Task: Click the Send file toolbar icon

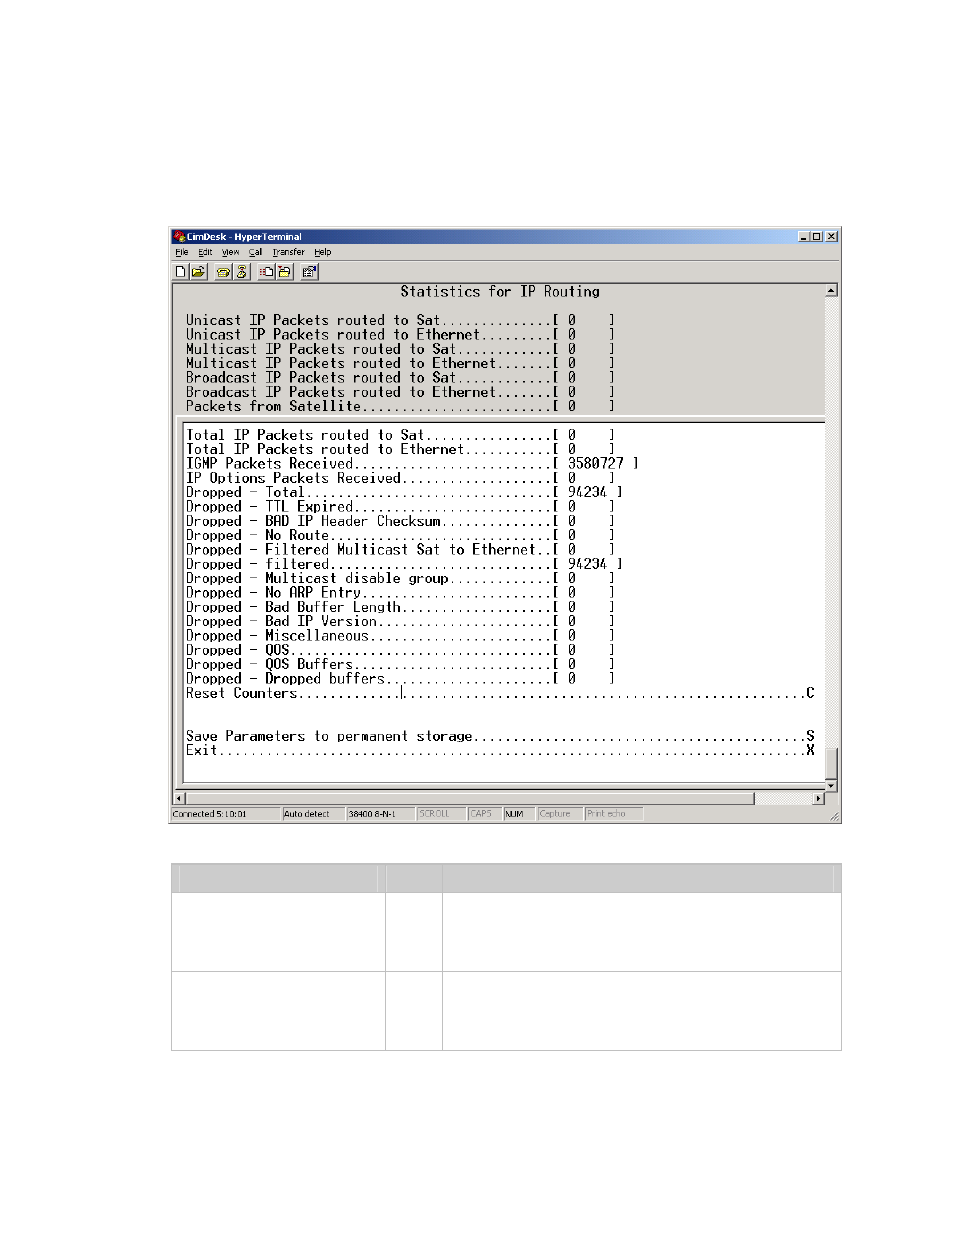Action: pos(267,271)
